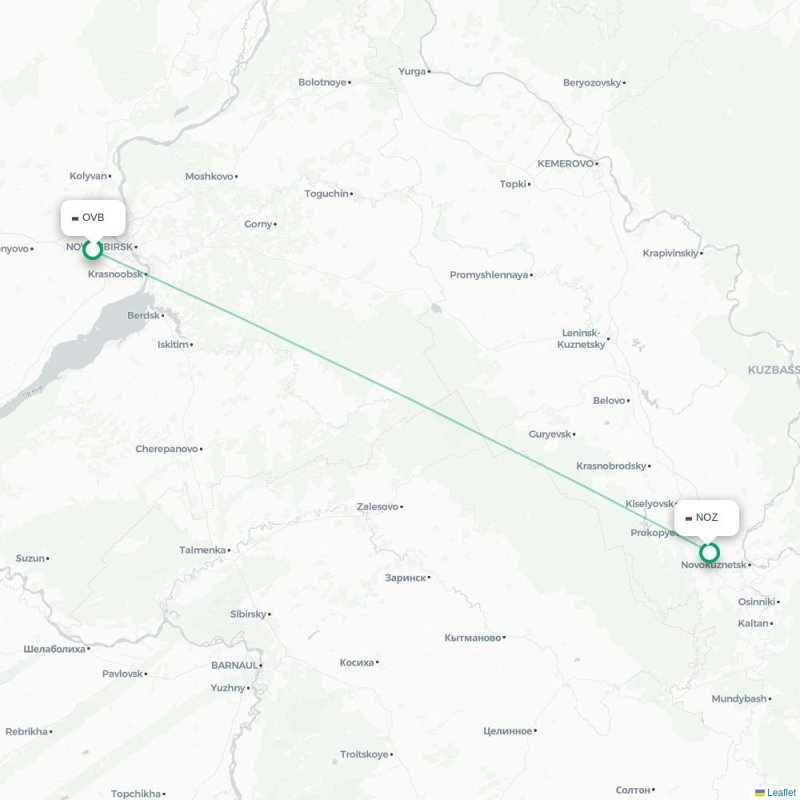Click the flag icon in the OVB popup
This screenshot has height=800, width=800.
click(x=75, y=218)
